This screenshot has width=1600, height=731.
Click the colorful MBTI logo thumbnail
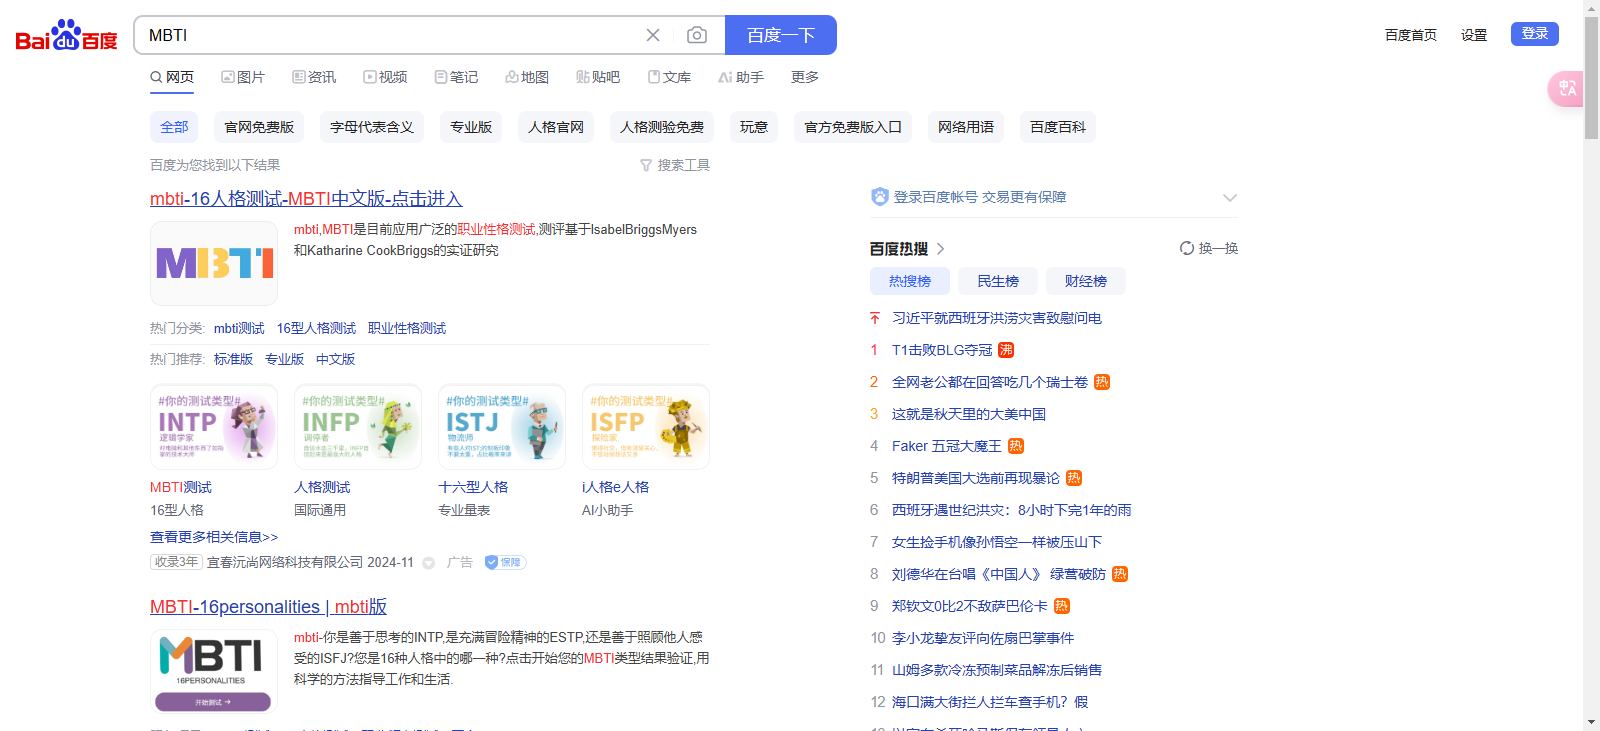point(214,263)
